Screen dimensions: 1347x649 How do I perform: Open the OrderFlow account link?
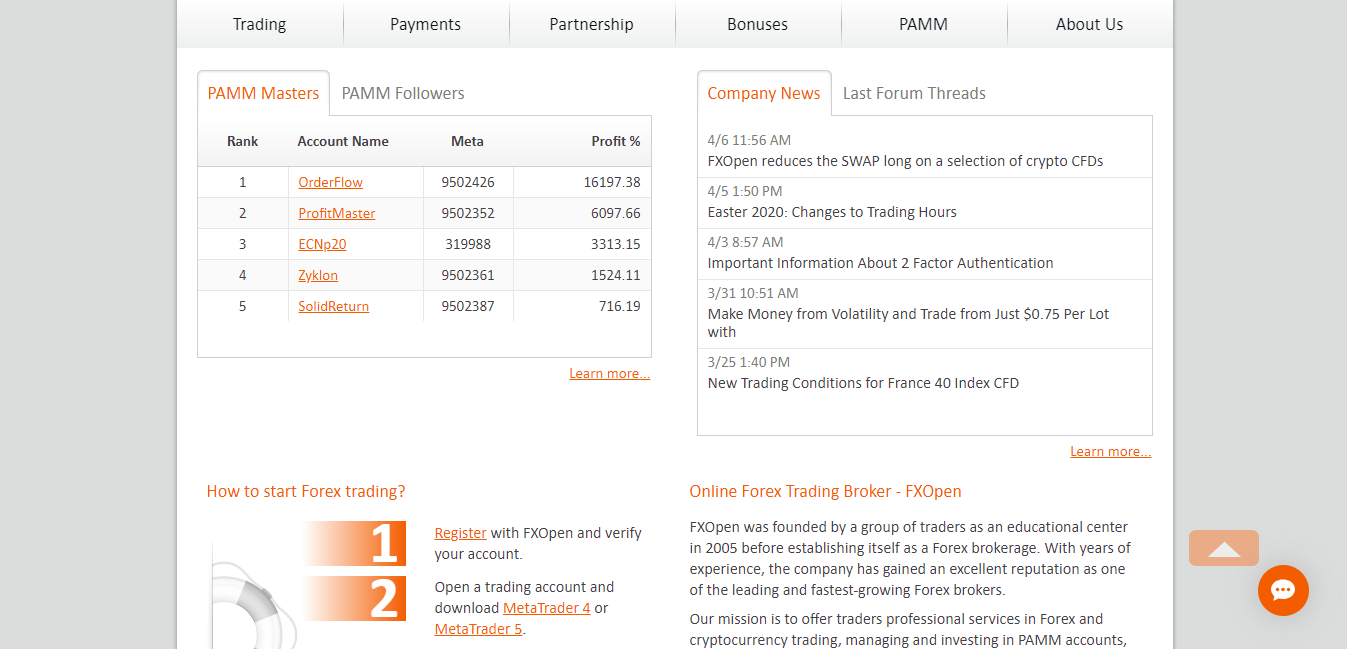click(x=330, y=182)
